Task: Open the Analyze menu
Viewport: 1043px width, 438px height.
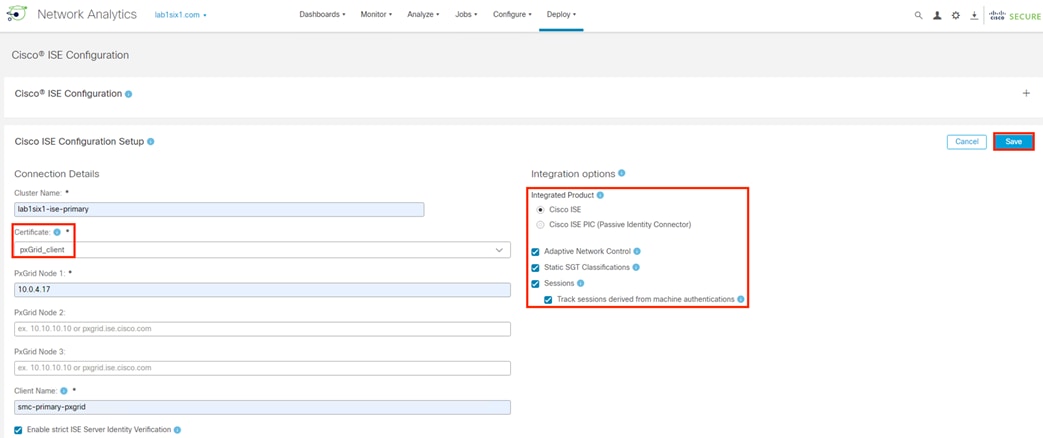Action: pos(423,14)
